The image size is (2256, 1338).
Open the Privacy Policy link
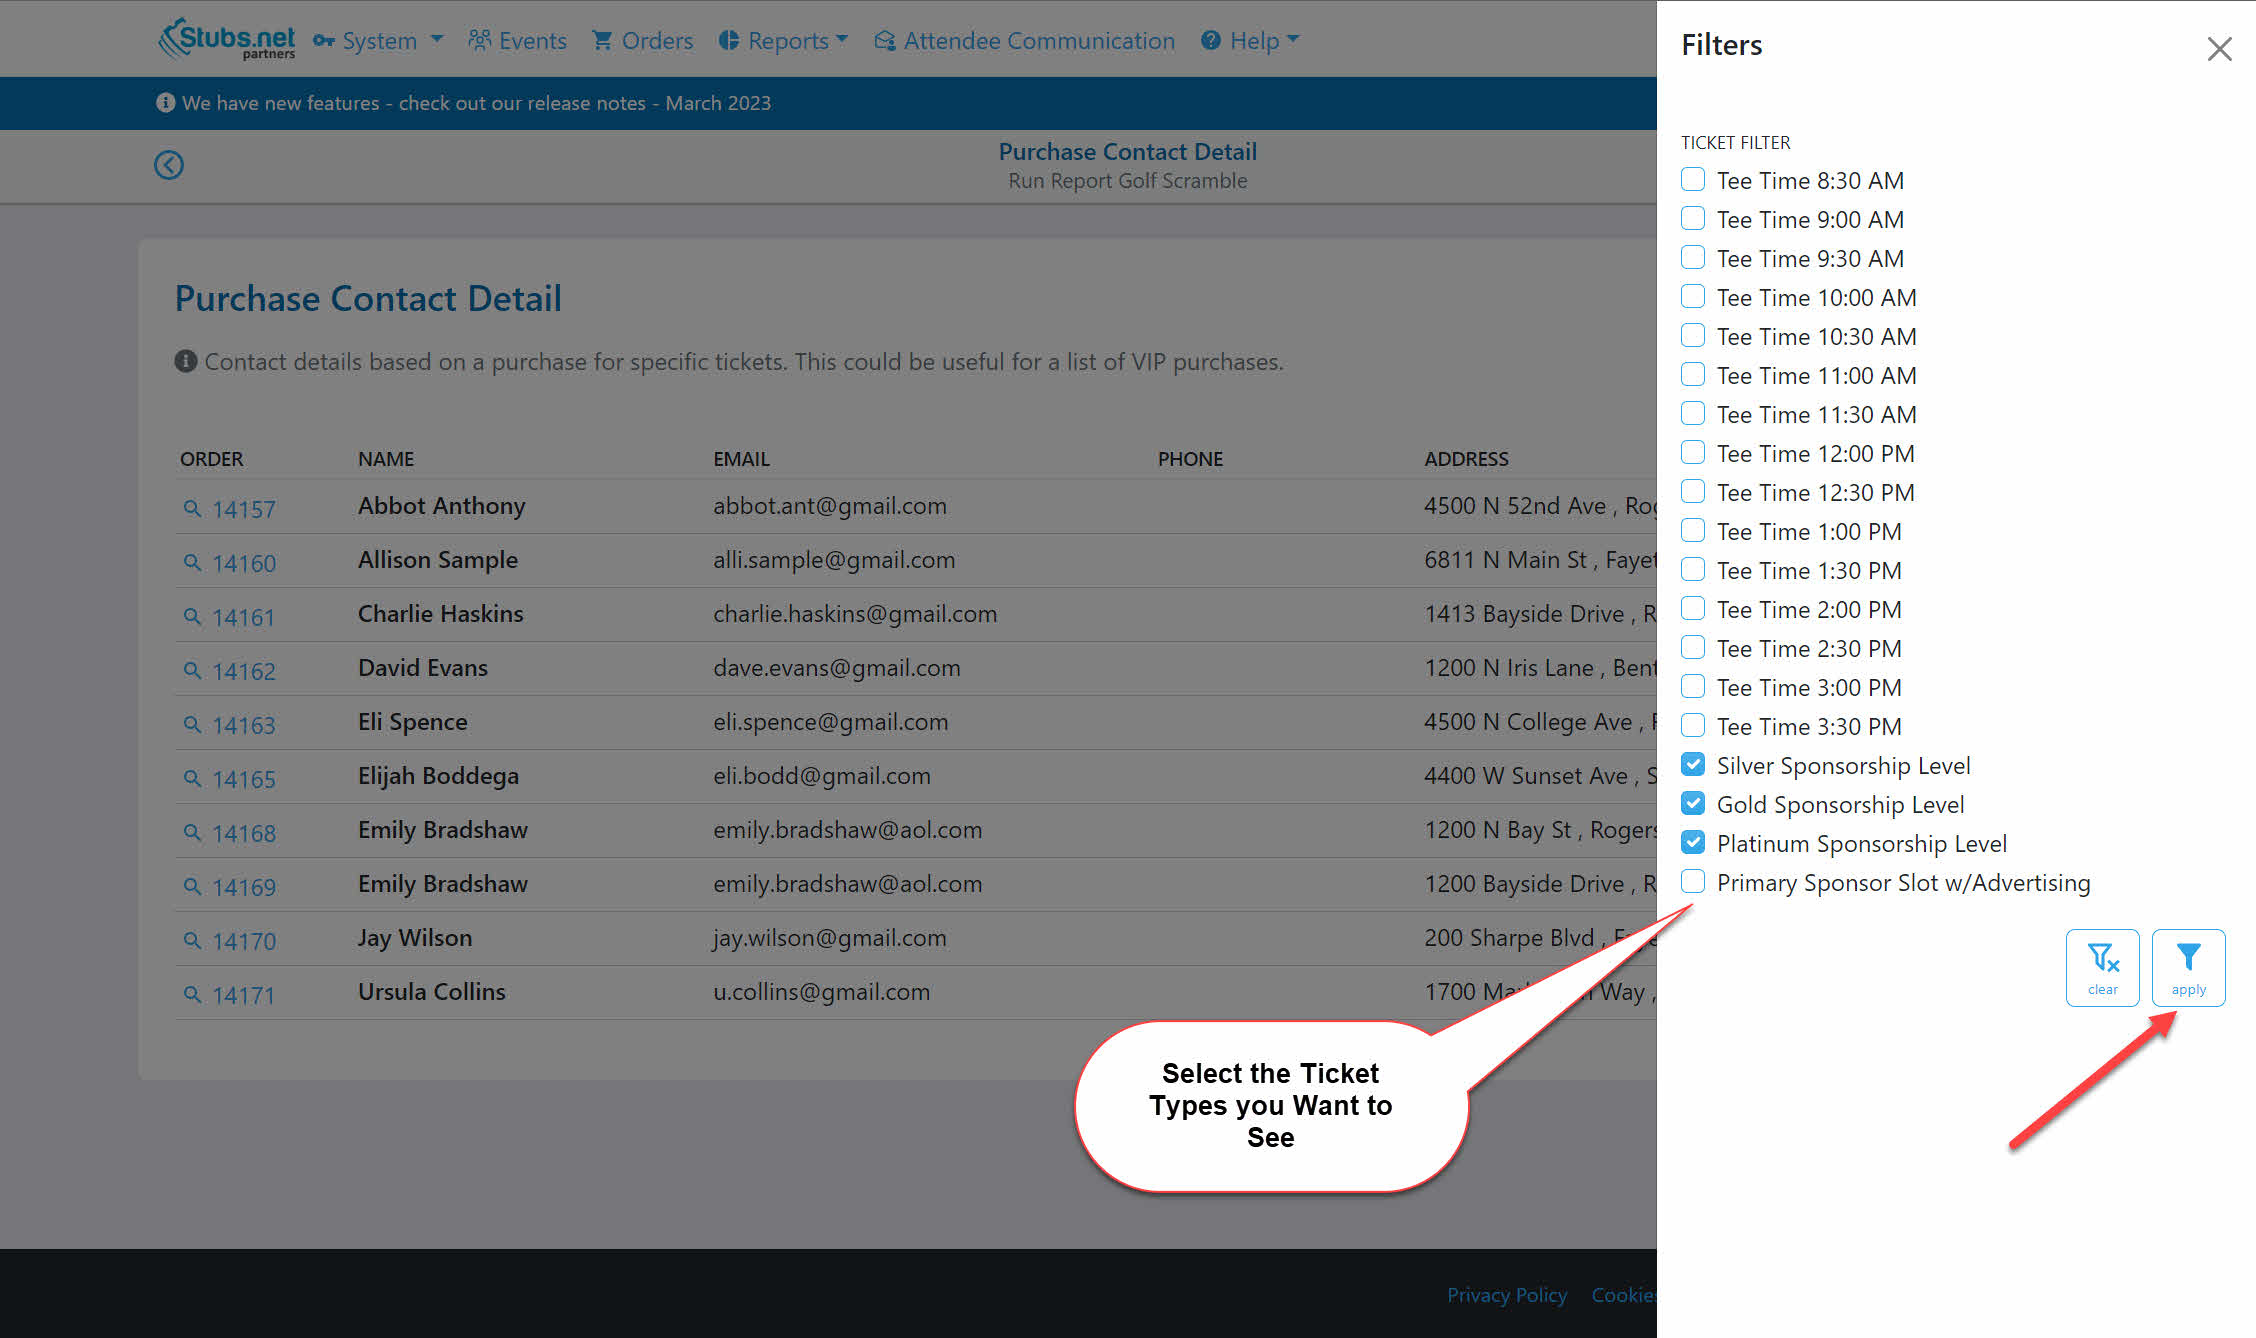click(x=1507, y=1294)
